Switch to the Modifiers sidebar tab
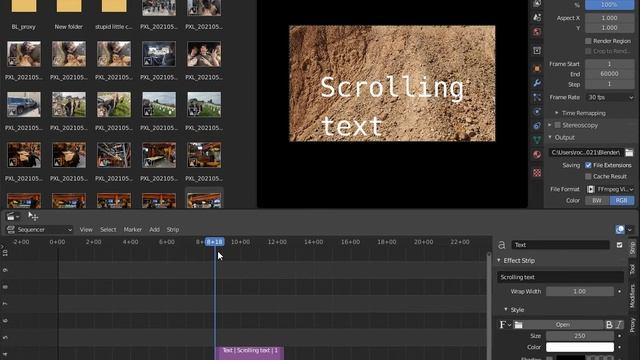 click(632, 296)
